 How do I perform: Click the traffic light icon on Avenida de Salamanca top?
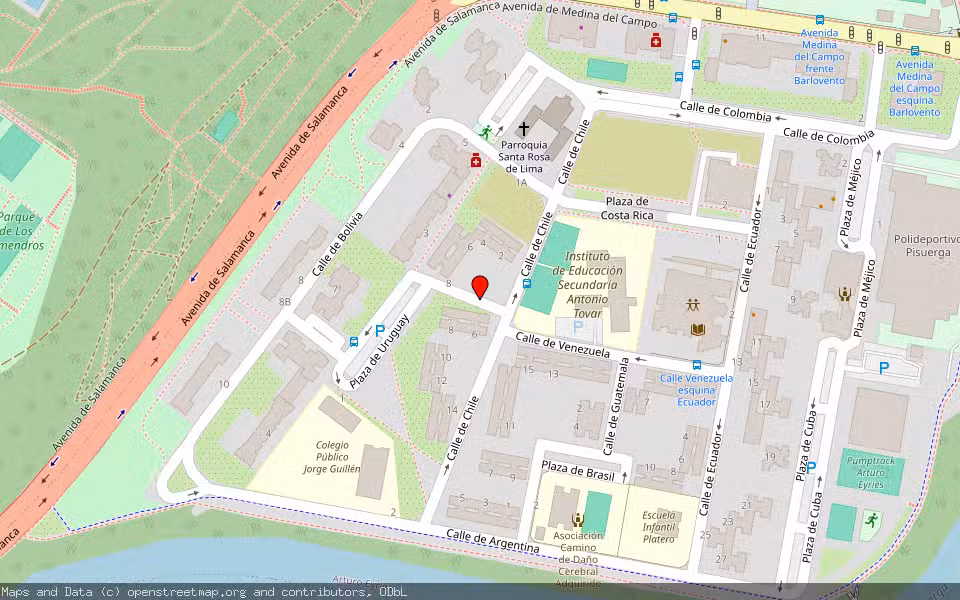pyautogui.click(x=437, y=14)
